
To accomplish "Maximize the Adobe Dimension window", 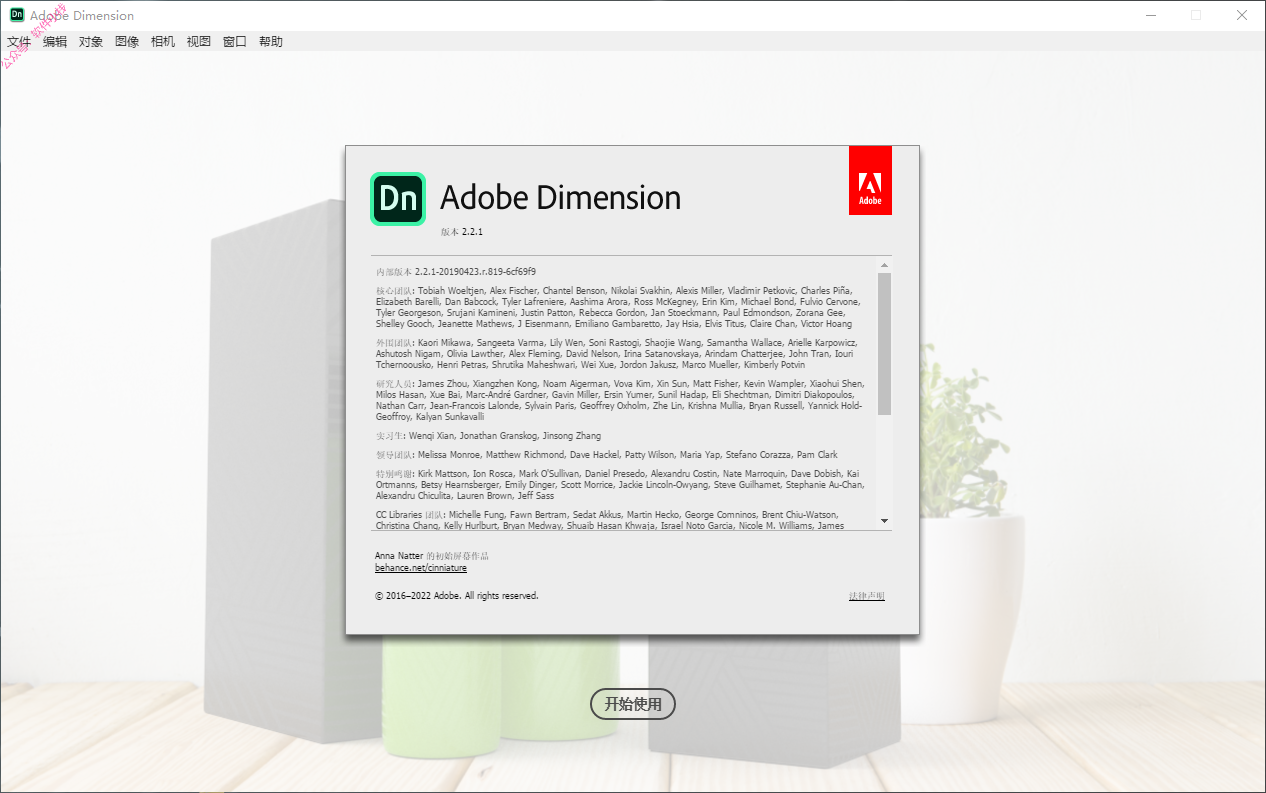I will point(1196,15).
